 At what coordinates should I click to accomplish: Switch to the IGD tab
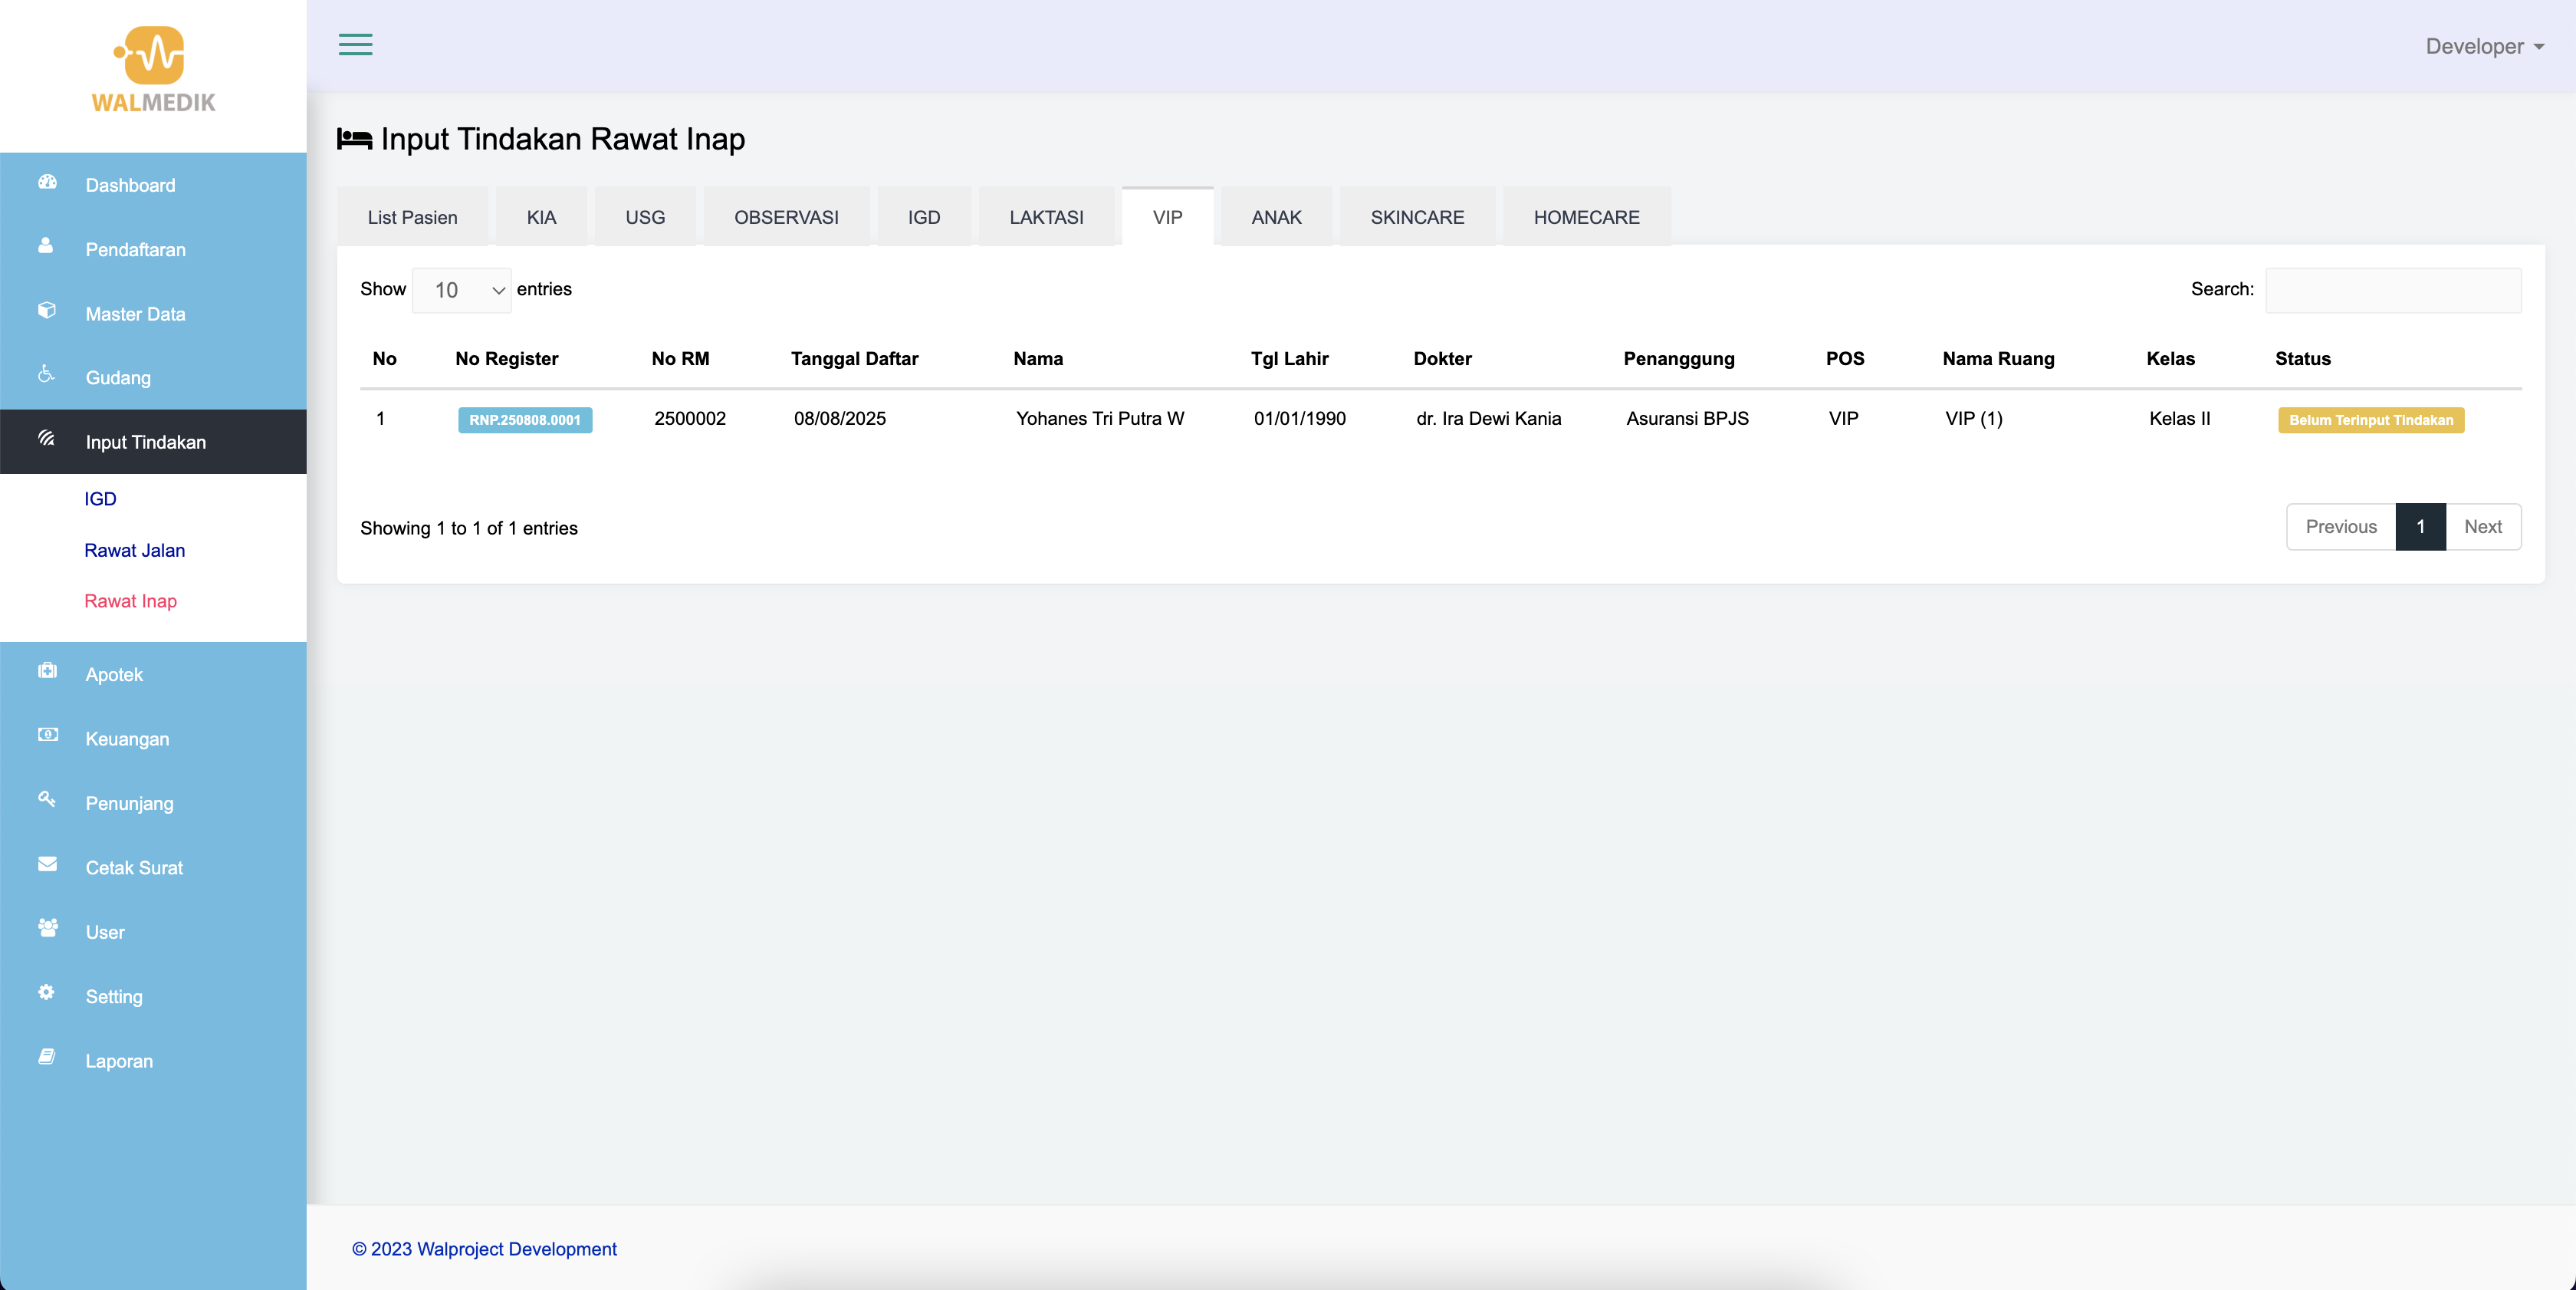pos(924,217)
